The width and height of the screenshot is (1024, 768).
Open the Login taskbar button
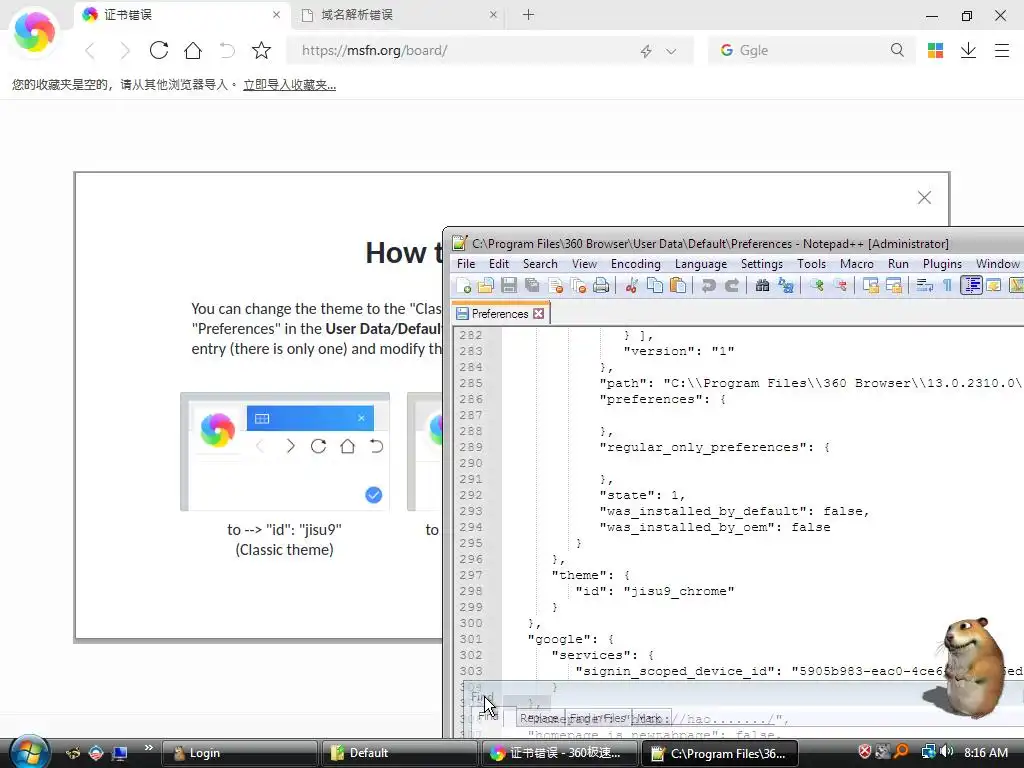(x=238, y=753)
